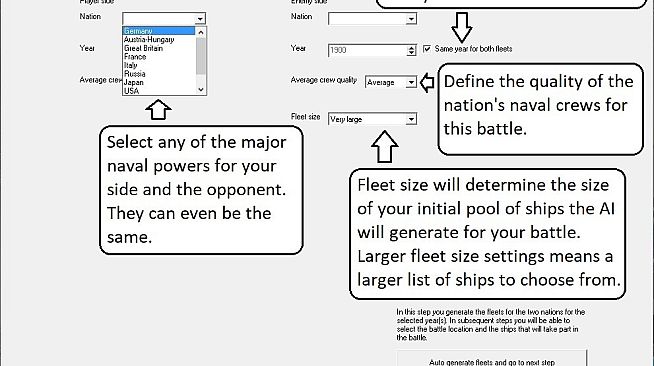Increase enemy year with up spinner arrow
Image resolution: width=654 pixels, height=366 pixels.
pyautogui.click(x=412, y=48)
